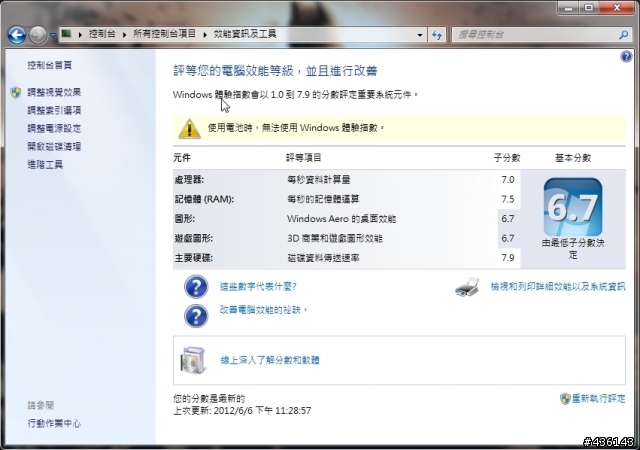Click the processor subscore 7.0
This screenshot has height=450, width=640.
pos(508,180)
